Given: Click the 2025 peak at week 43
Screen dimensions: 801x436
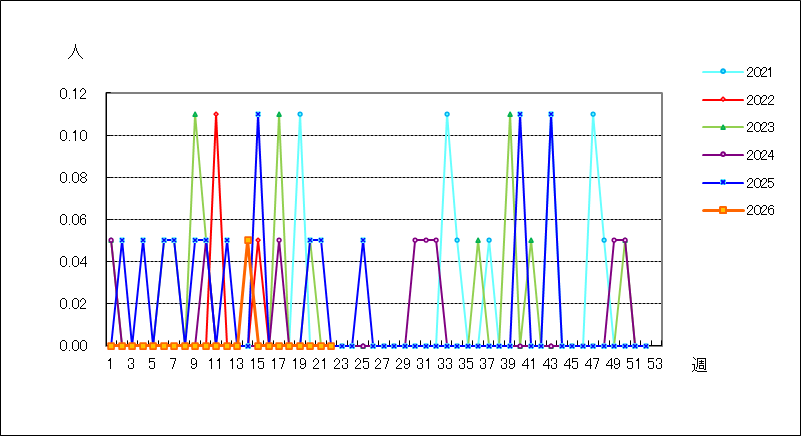Looking at the screenshot, I should coord(551,114).
